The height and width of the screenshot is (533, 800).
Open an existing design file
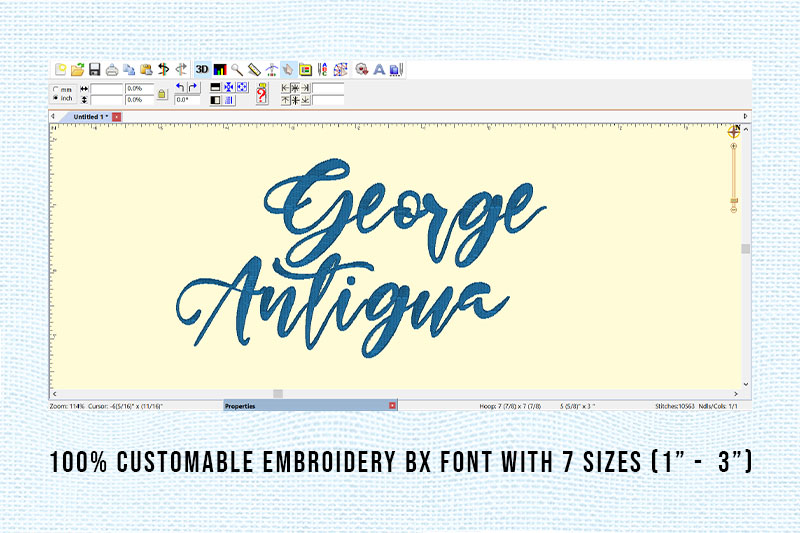(78, 69)
